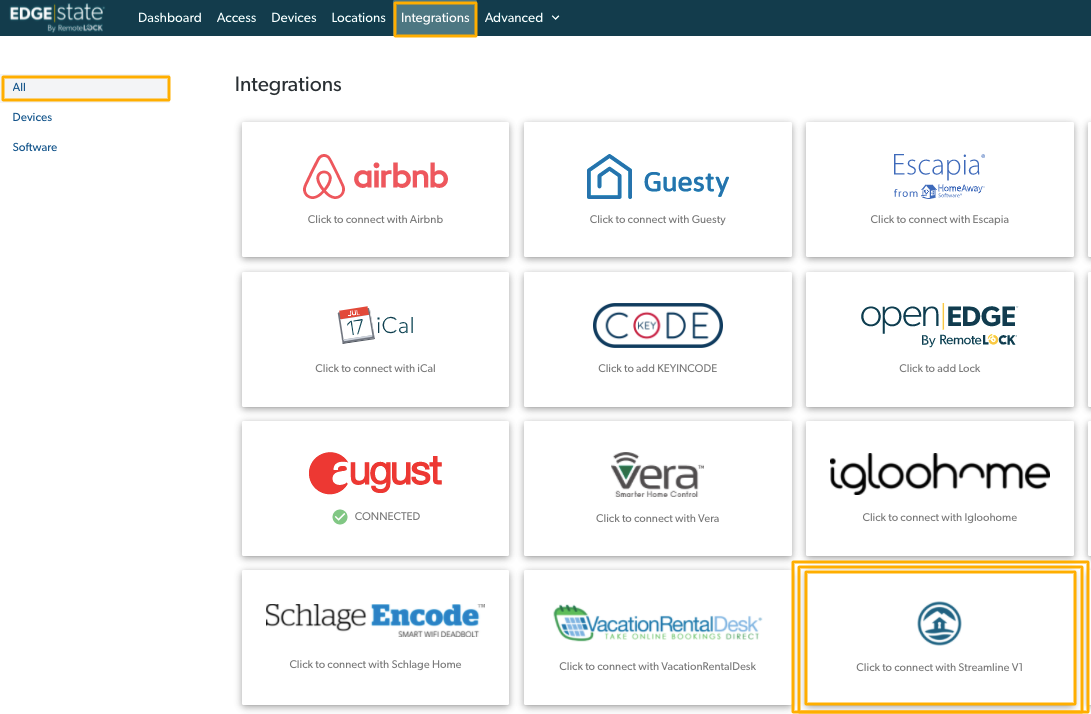1091x714 pixels.
Task: Expand the Advanced dropdown menu
Action: 522,17
